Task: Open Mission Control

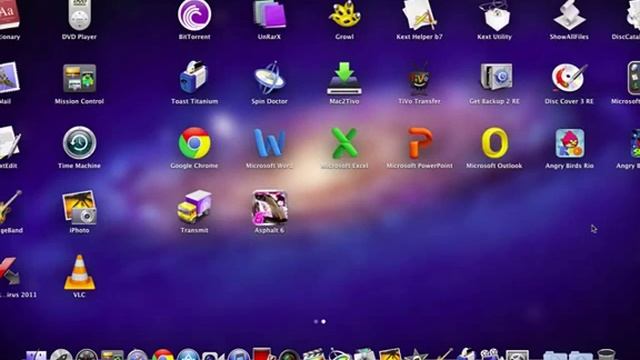Action: coord(79,78)
